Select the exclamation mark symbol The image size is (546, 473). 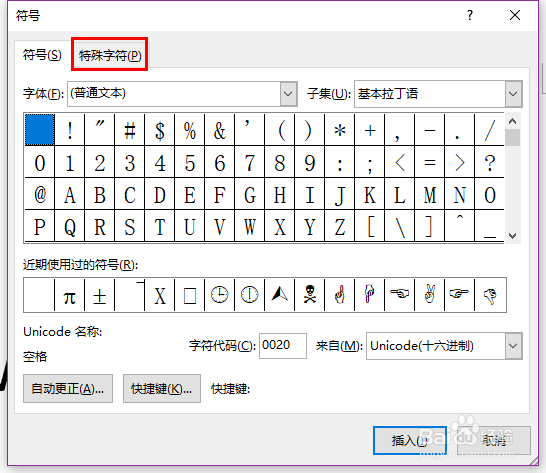click(x=70, y=130)
